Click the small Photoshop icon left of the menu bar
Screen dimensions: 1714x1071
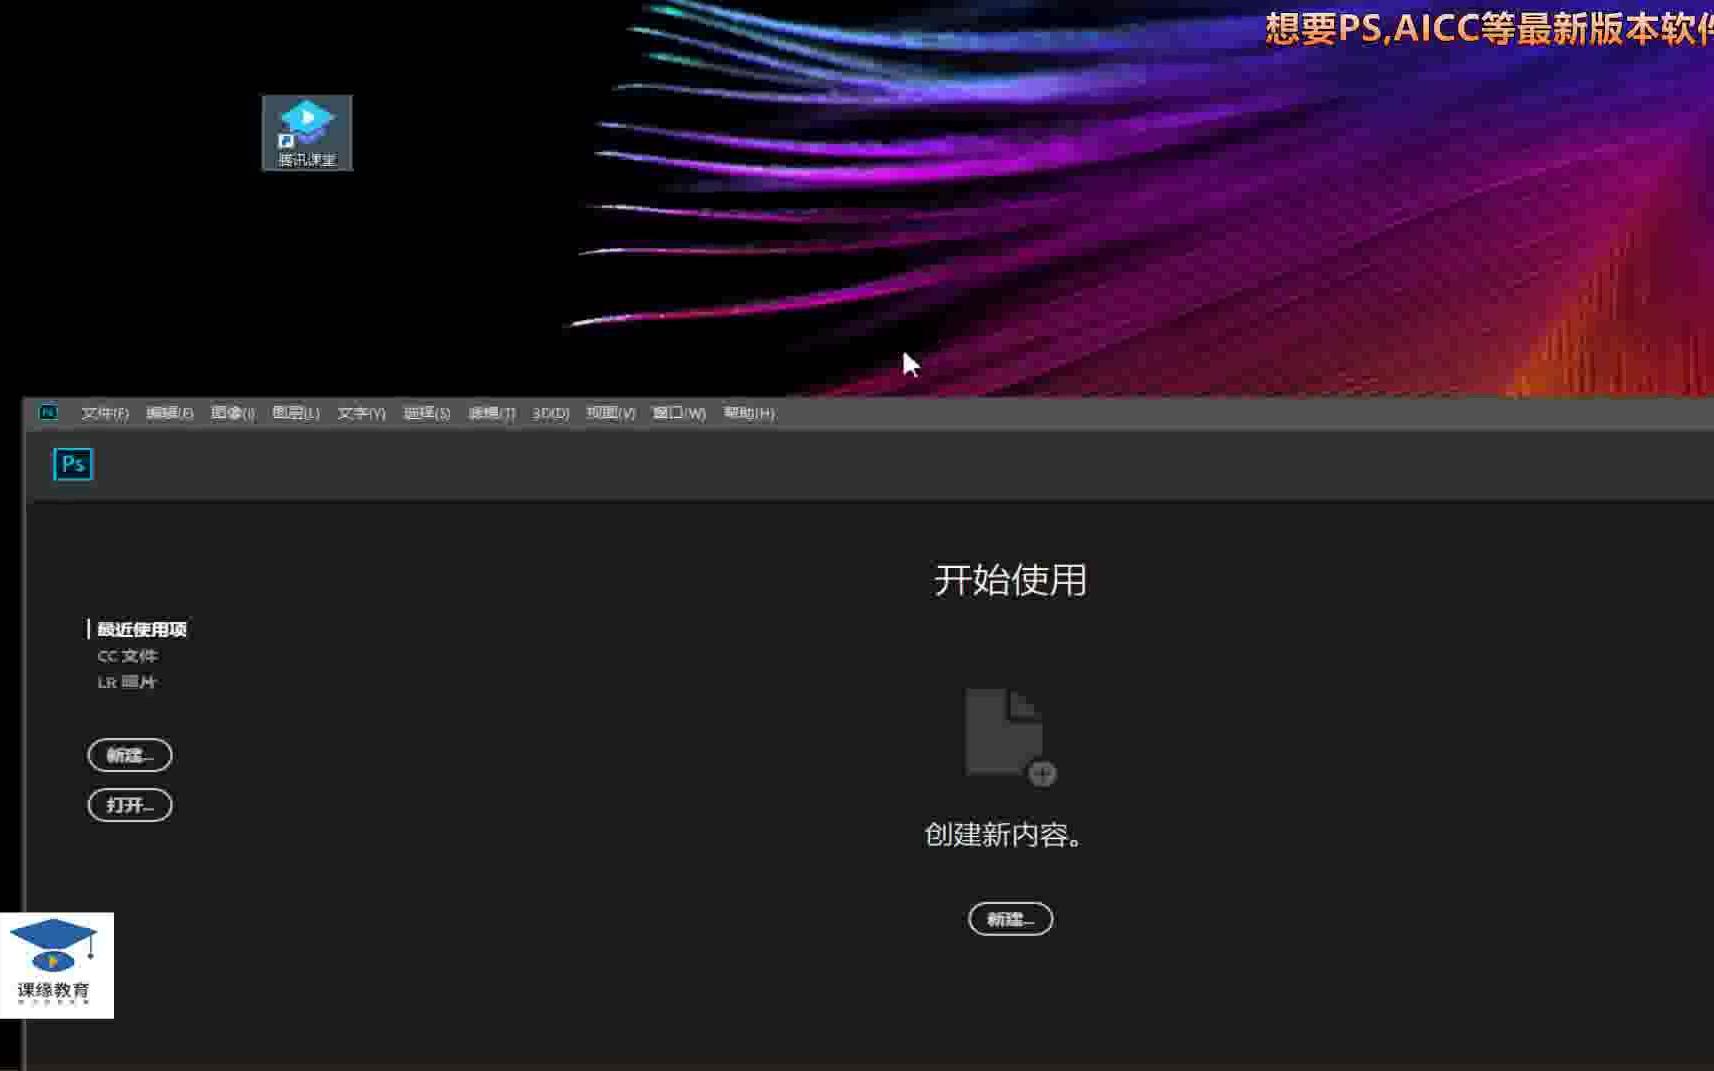coord(48,412)
